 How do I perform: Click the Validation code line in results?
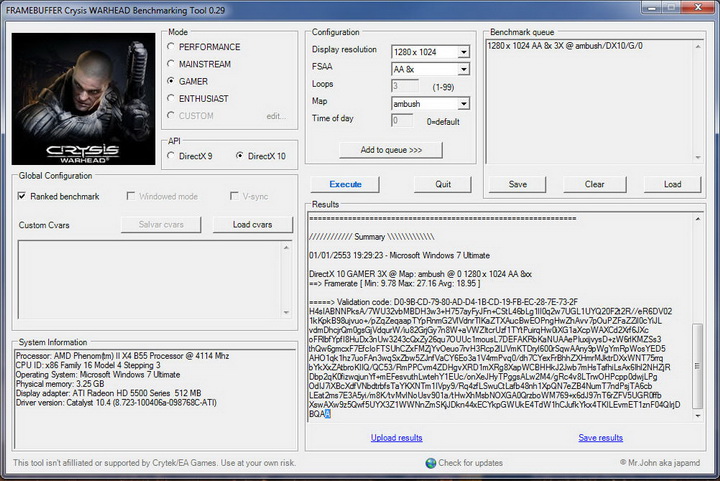pos(444,302)
